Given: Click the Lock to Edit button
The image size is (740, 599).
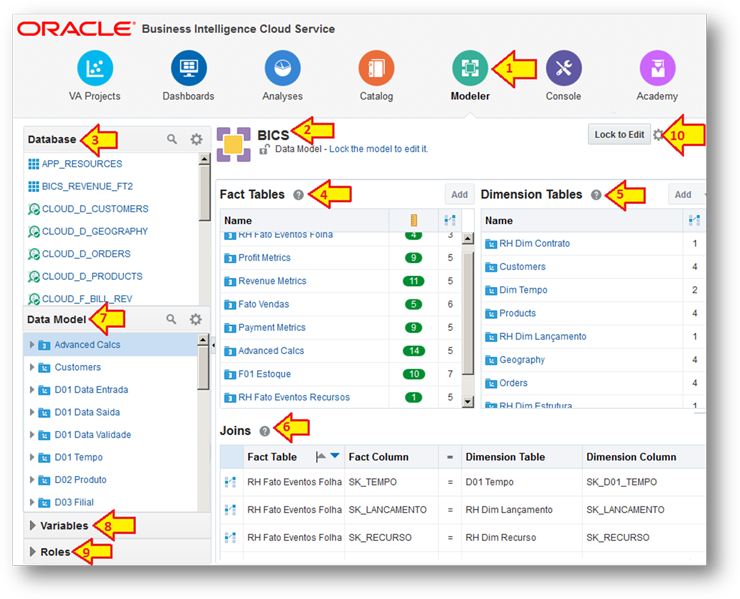Looking at the screenshot, I should tap(619, 135).
